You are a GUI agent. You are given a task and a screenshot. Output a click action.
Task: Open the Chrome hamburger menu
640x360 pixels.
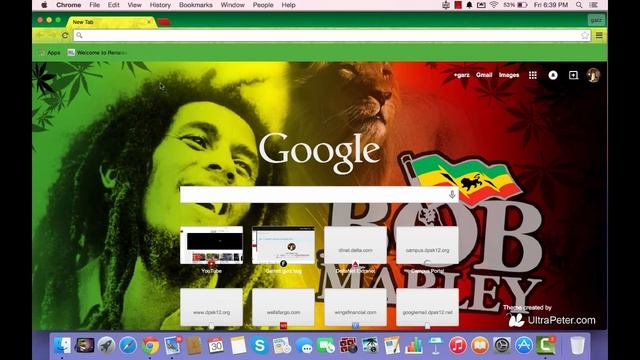599,36
